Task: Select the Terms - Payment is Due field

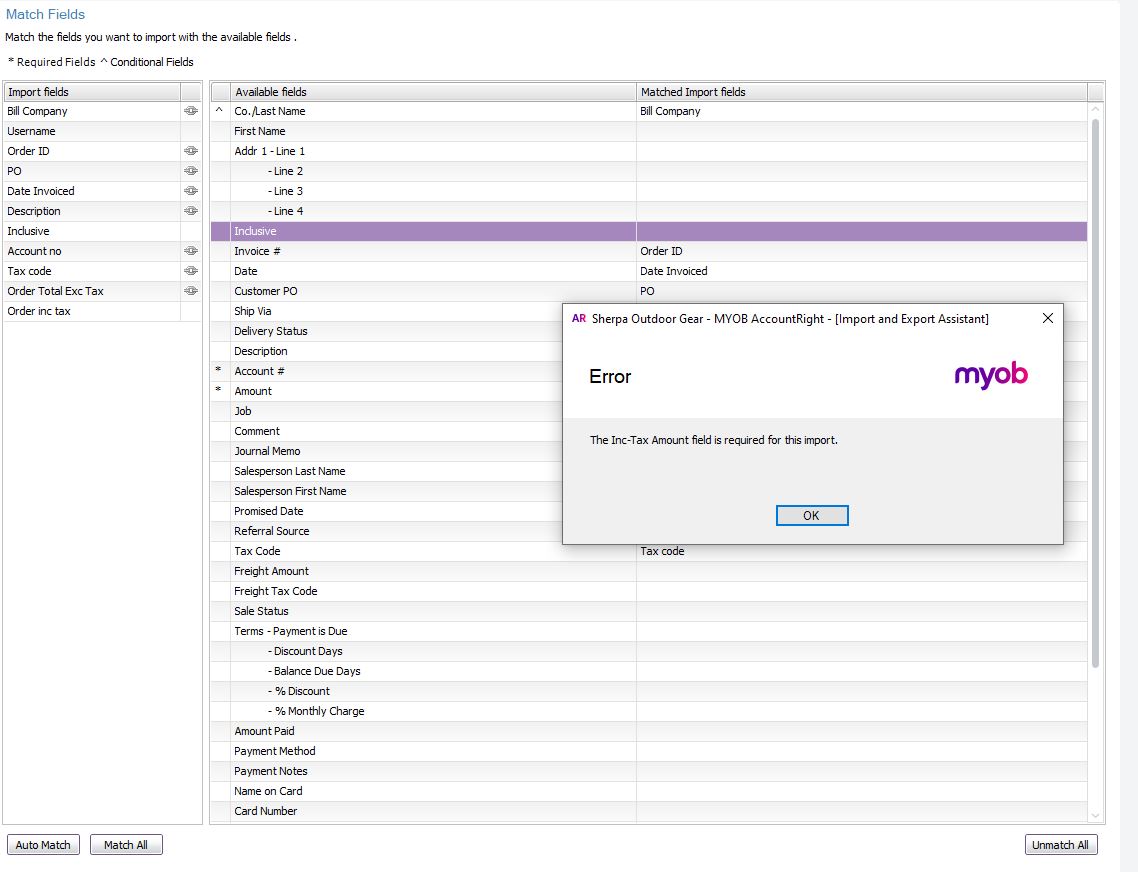Action: pos(433,631)
